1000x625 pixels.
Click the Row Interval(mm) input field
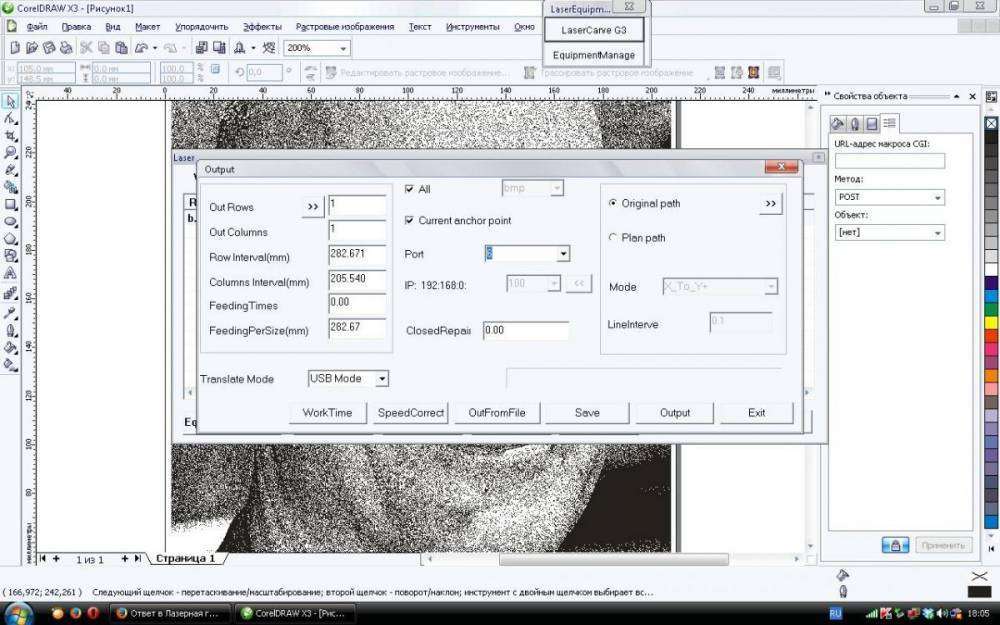[x=357, y=256]
